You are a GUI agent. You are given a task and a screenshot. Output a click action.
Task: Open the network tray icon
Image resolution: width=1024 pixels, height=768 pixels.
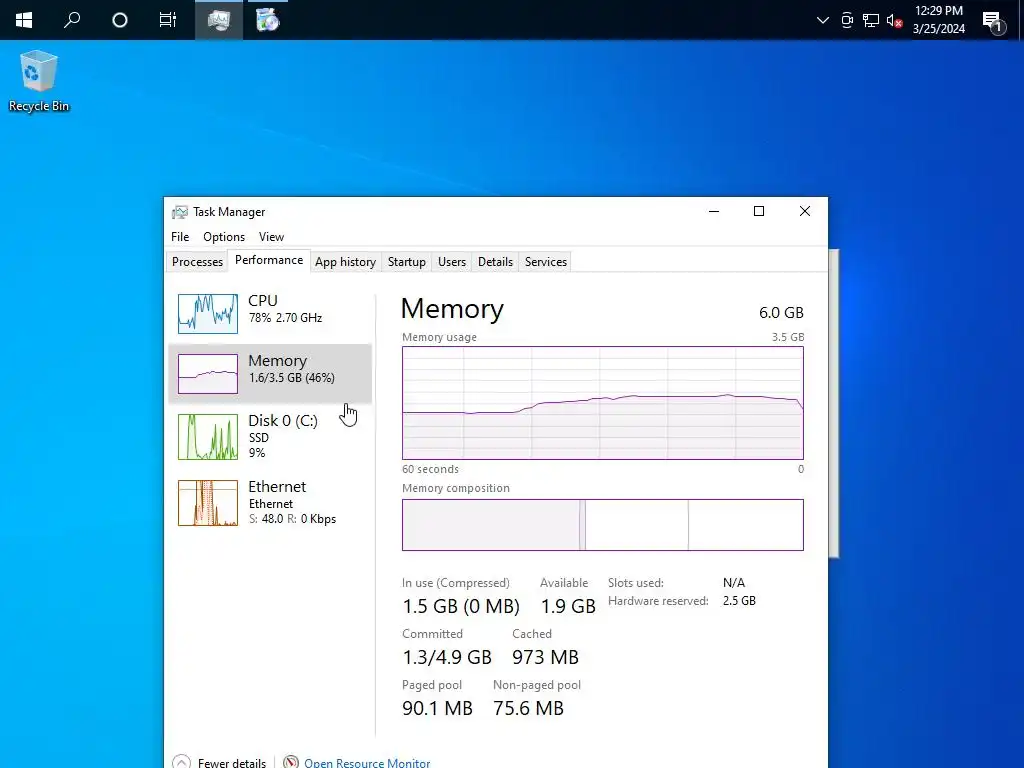pos(871,20)
